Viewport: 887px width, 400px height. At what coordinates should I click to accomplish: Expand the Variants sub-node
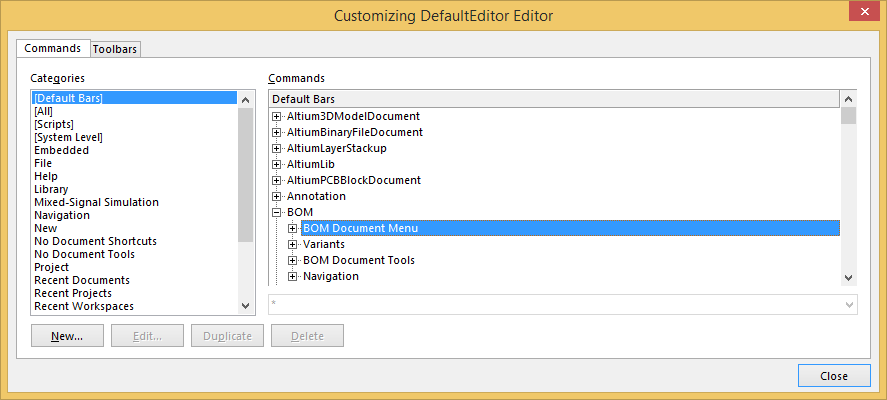(293, 244)
